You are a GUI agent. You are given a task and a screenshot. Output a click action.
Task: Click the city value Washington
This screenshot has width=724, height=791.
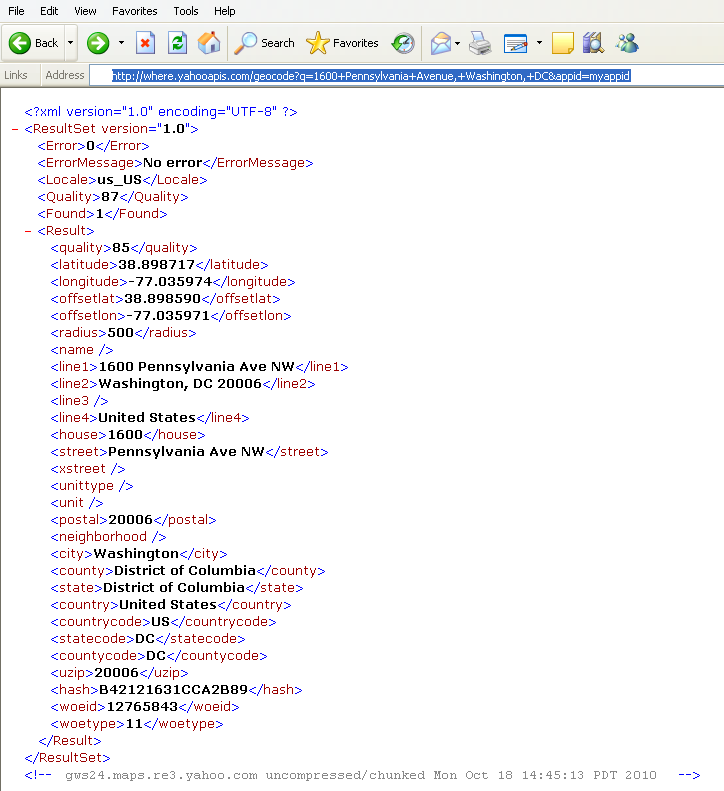click(136, 554)
